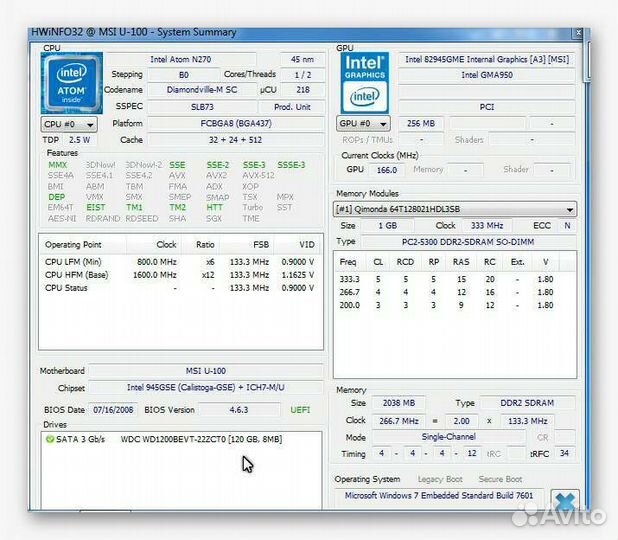Click the Cores/Threads value 1 / 2
Screen dimensions: 618x540
303,75
